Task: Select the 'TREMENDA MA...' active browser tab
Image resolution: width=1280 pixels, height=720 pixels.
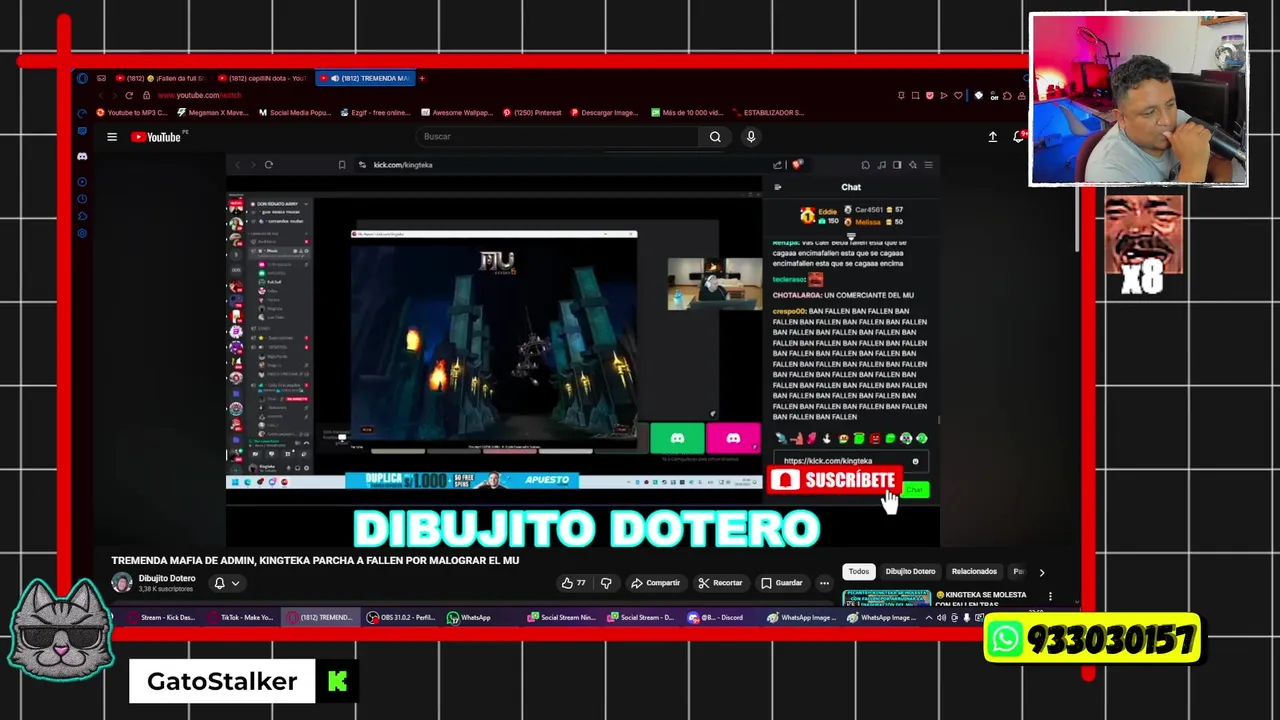Action: pyautogui.click(x=365, y=78)
